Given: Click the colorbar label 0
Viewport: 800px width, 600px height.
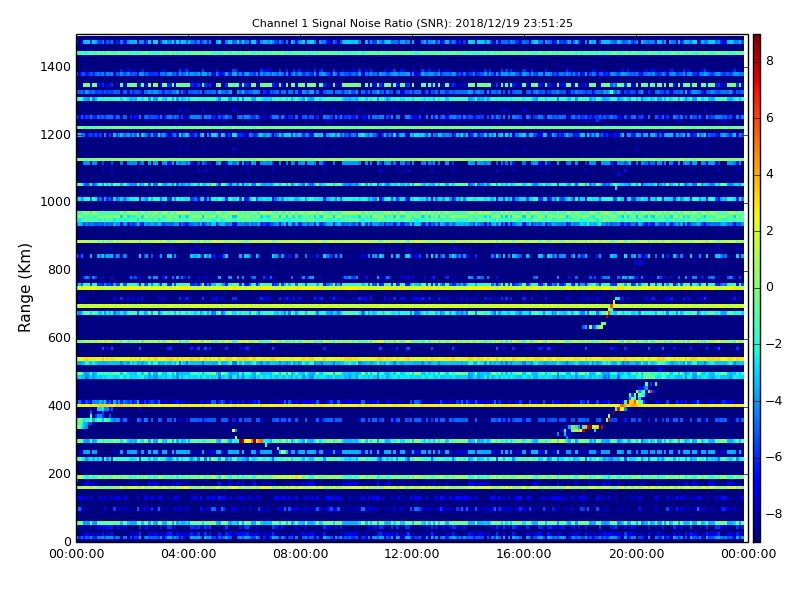Looking at the screenshot, I should pos(770,287).
